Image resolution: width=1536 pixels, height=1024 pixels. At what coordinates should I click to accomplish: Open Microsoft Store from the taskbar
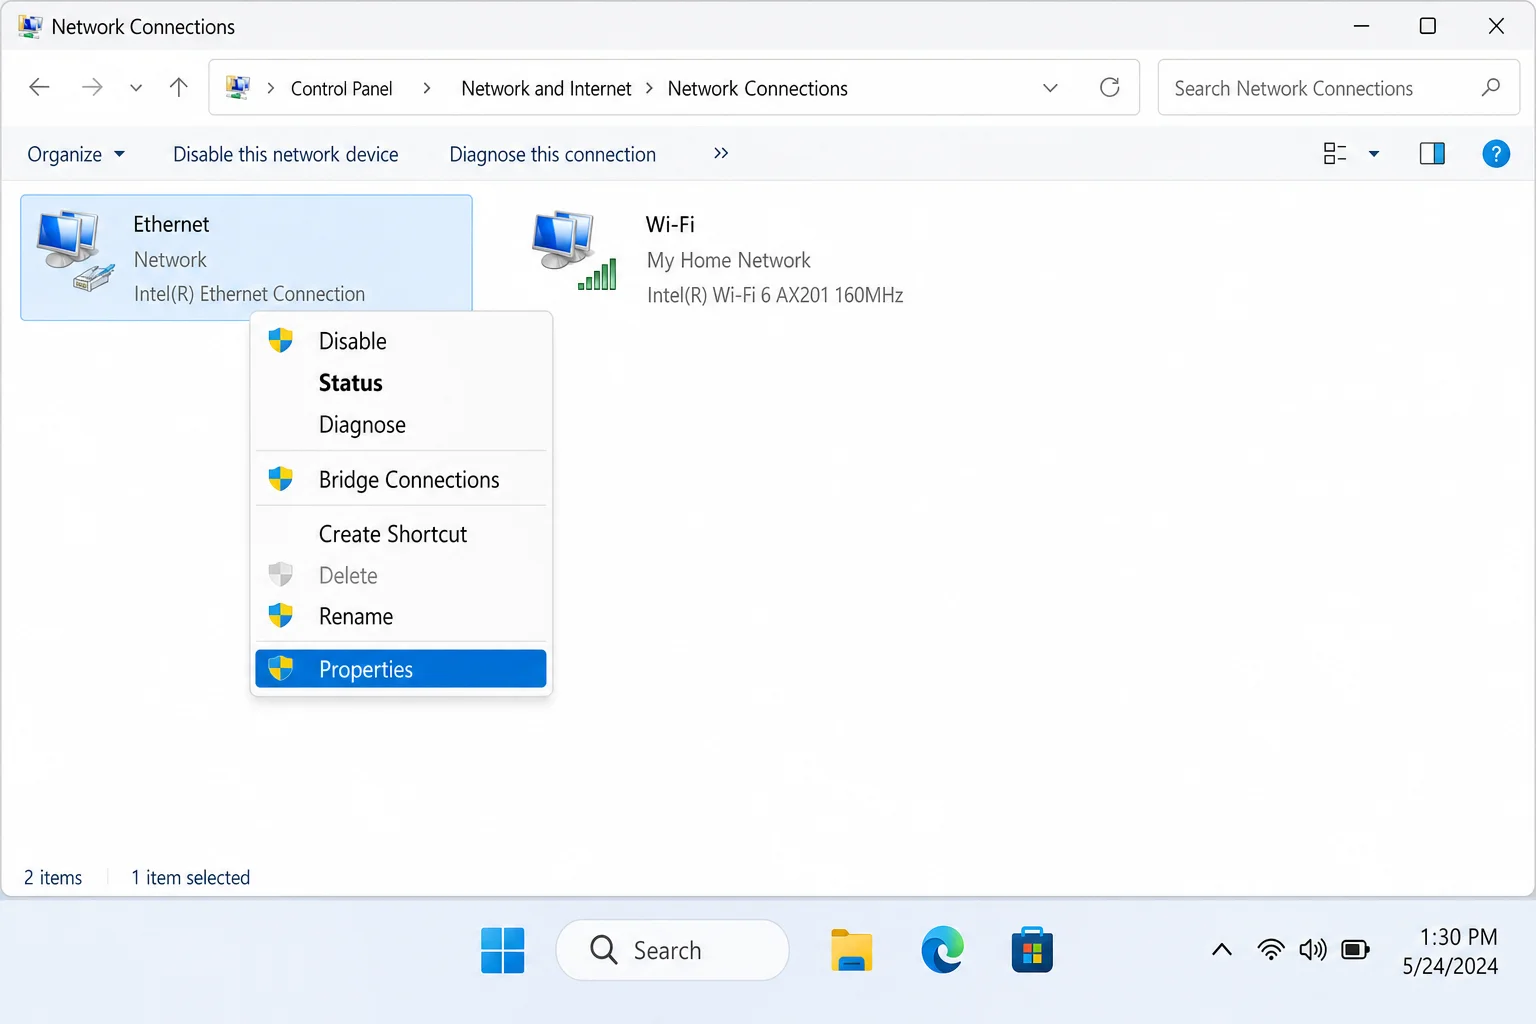click(x=1032, y=950)
